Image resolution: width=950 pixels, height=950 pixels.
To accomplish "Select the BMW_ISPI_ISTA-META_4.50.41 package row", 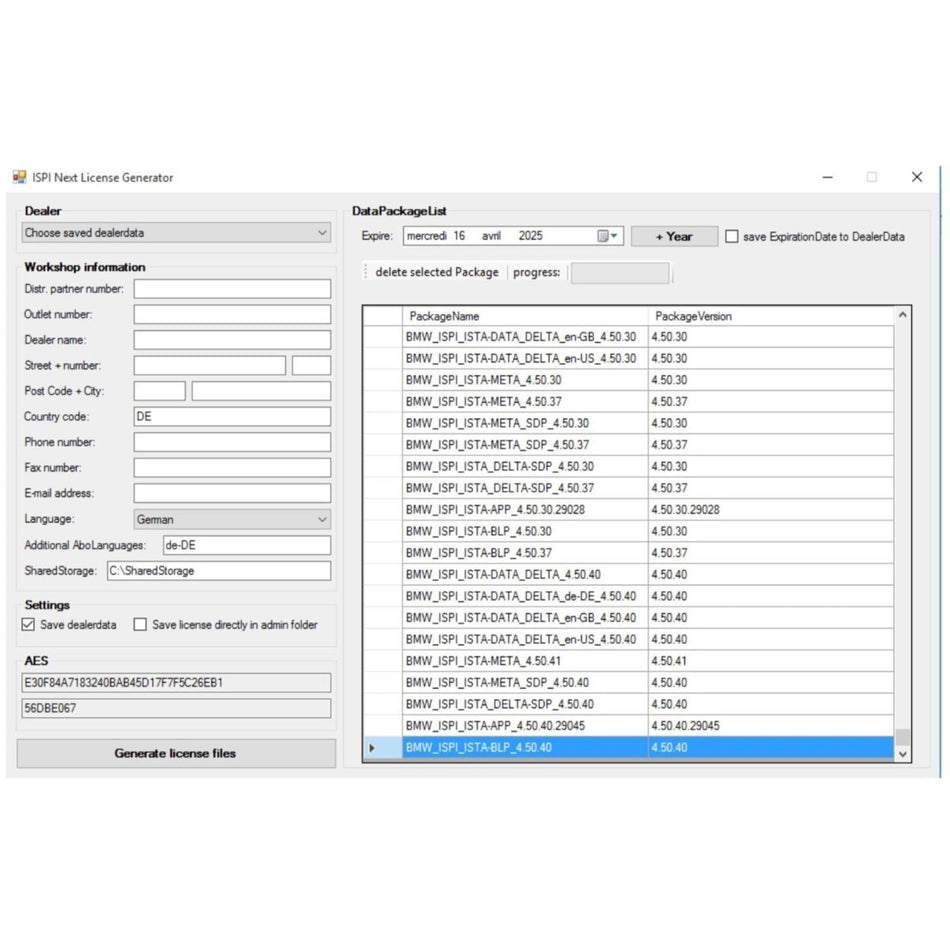I will (x=500, y=660).
